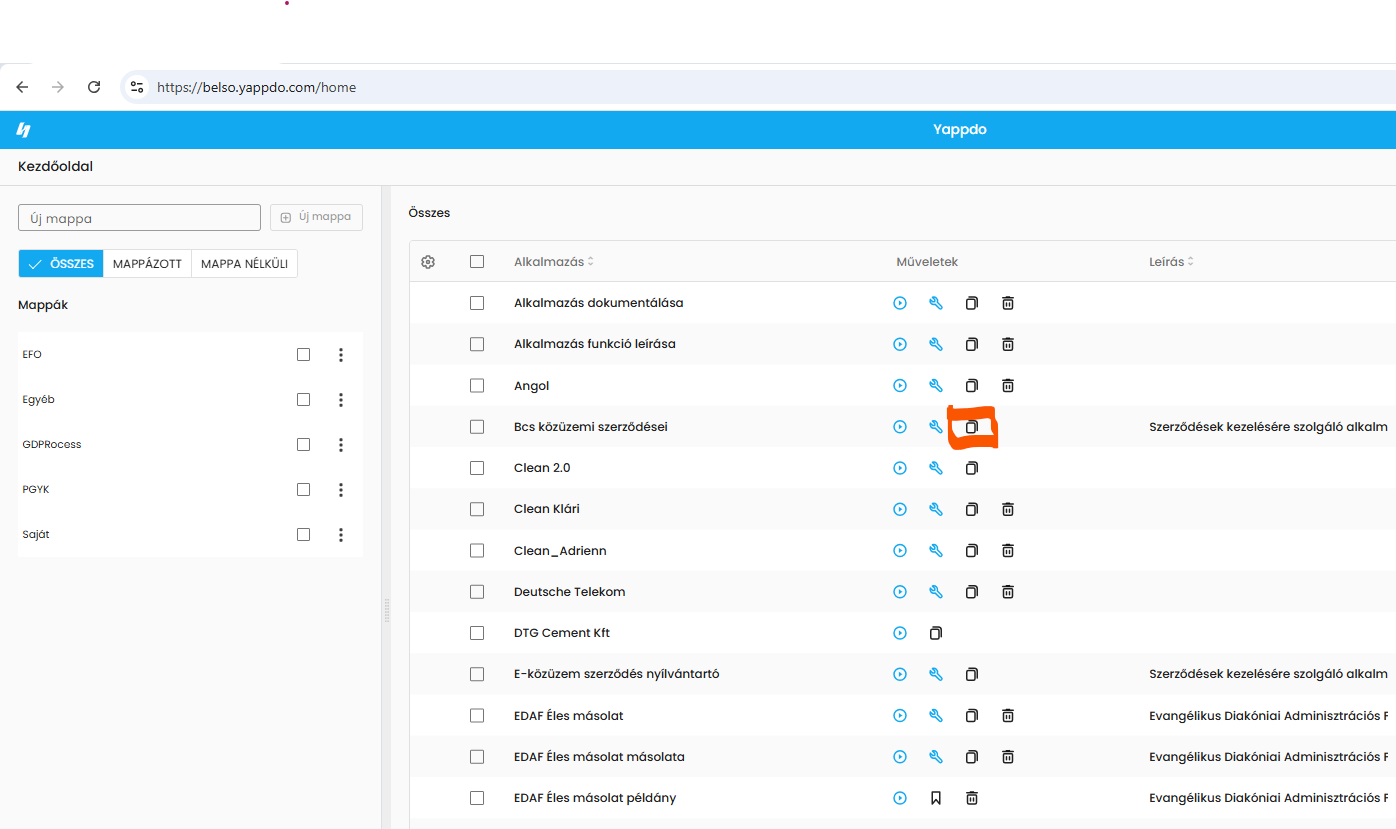Run the Alkalmazás dokumentálása application
Viewport: 1396px width, 829px height.
[900, 303]
